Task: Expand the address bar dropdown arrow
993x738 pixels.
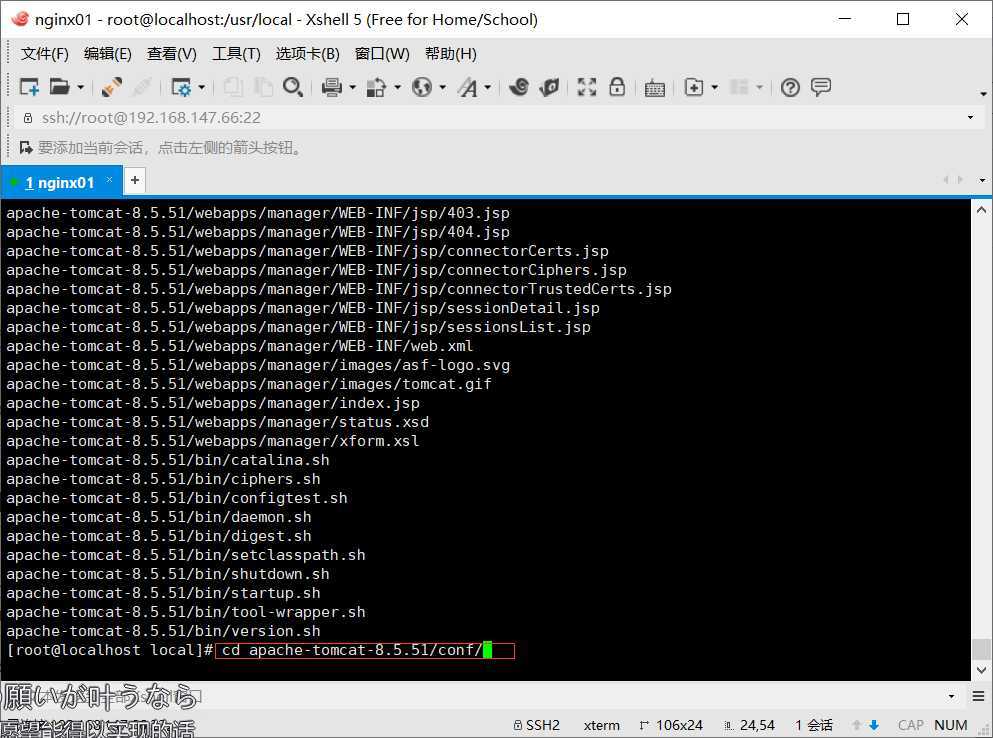Action: tap(970, 118)
